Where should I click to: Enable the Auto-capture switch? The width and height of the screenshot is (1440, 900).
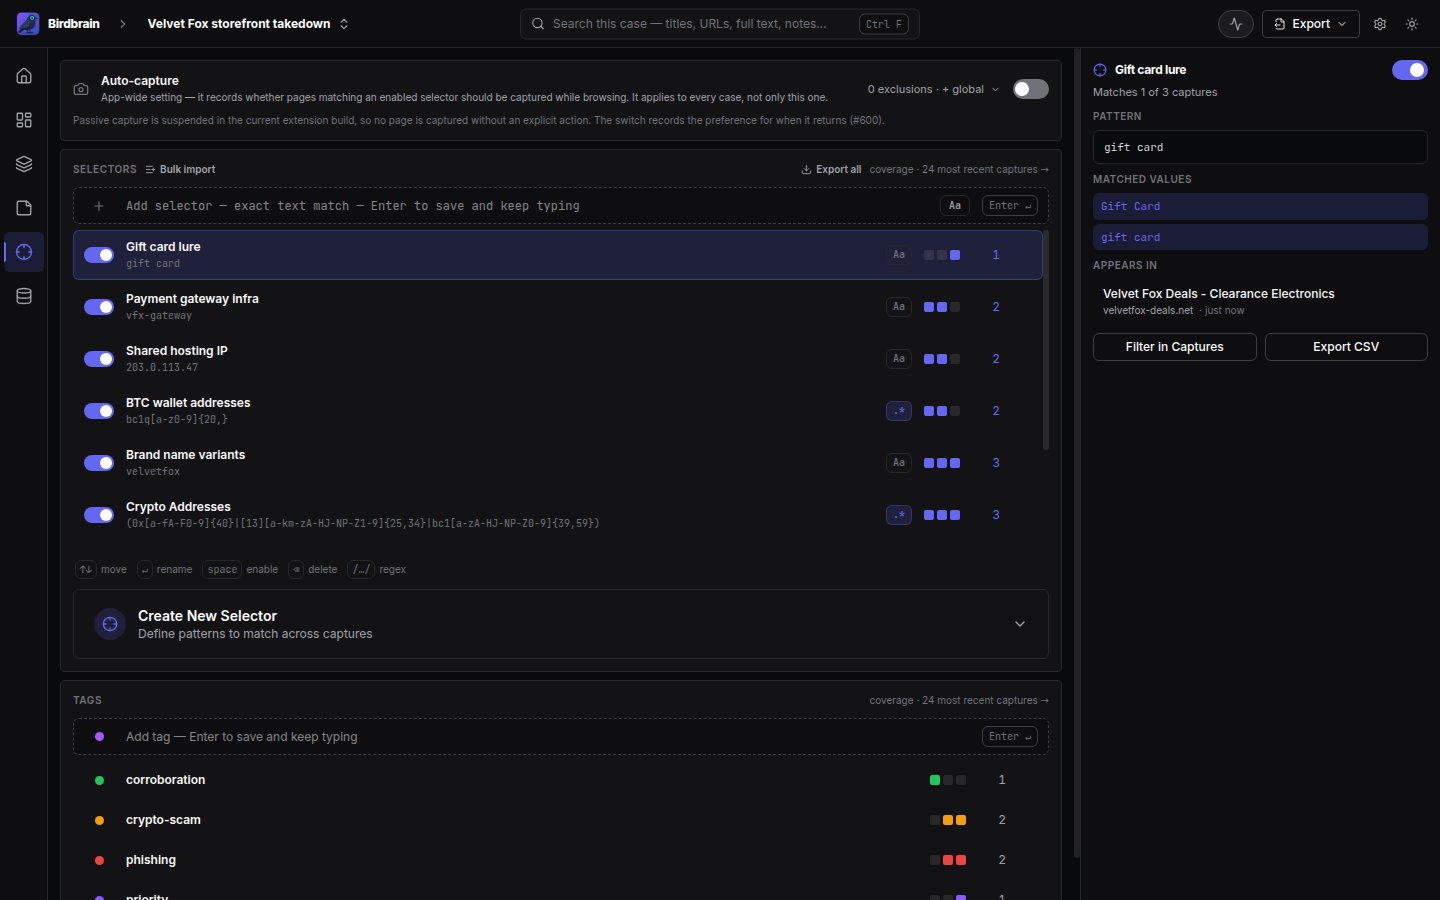pyautogui.click(x=1031, y=89)
